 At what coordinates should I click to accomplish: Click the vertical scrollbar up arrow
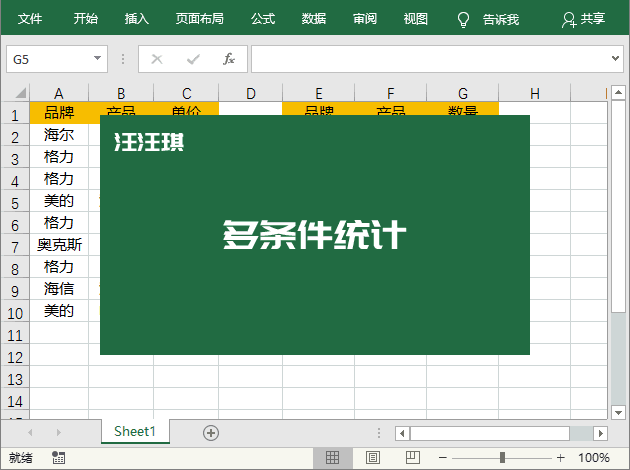tap(618, 92)
